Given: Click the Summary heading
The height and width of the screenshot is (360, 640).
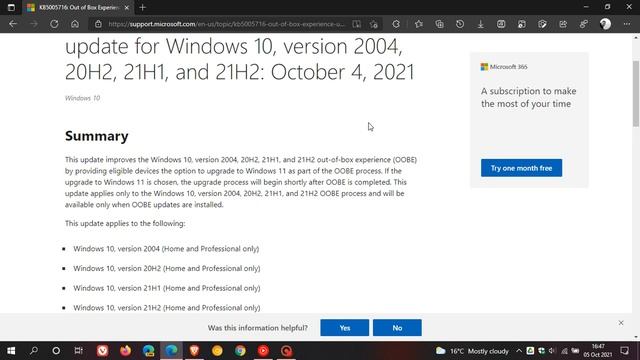Looking at the screenshot, I should (97, 136).
